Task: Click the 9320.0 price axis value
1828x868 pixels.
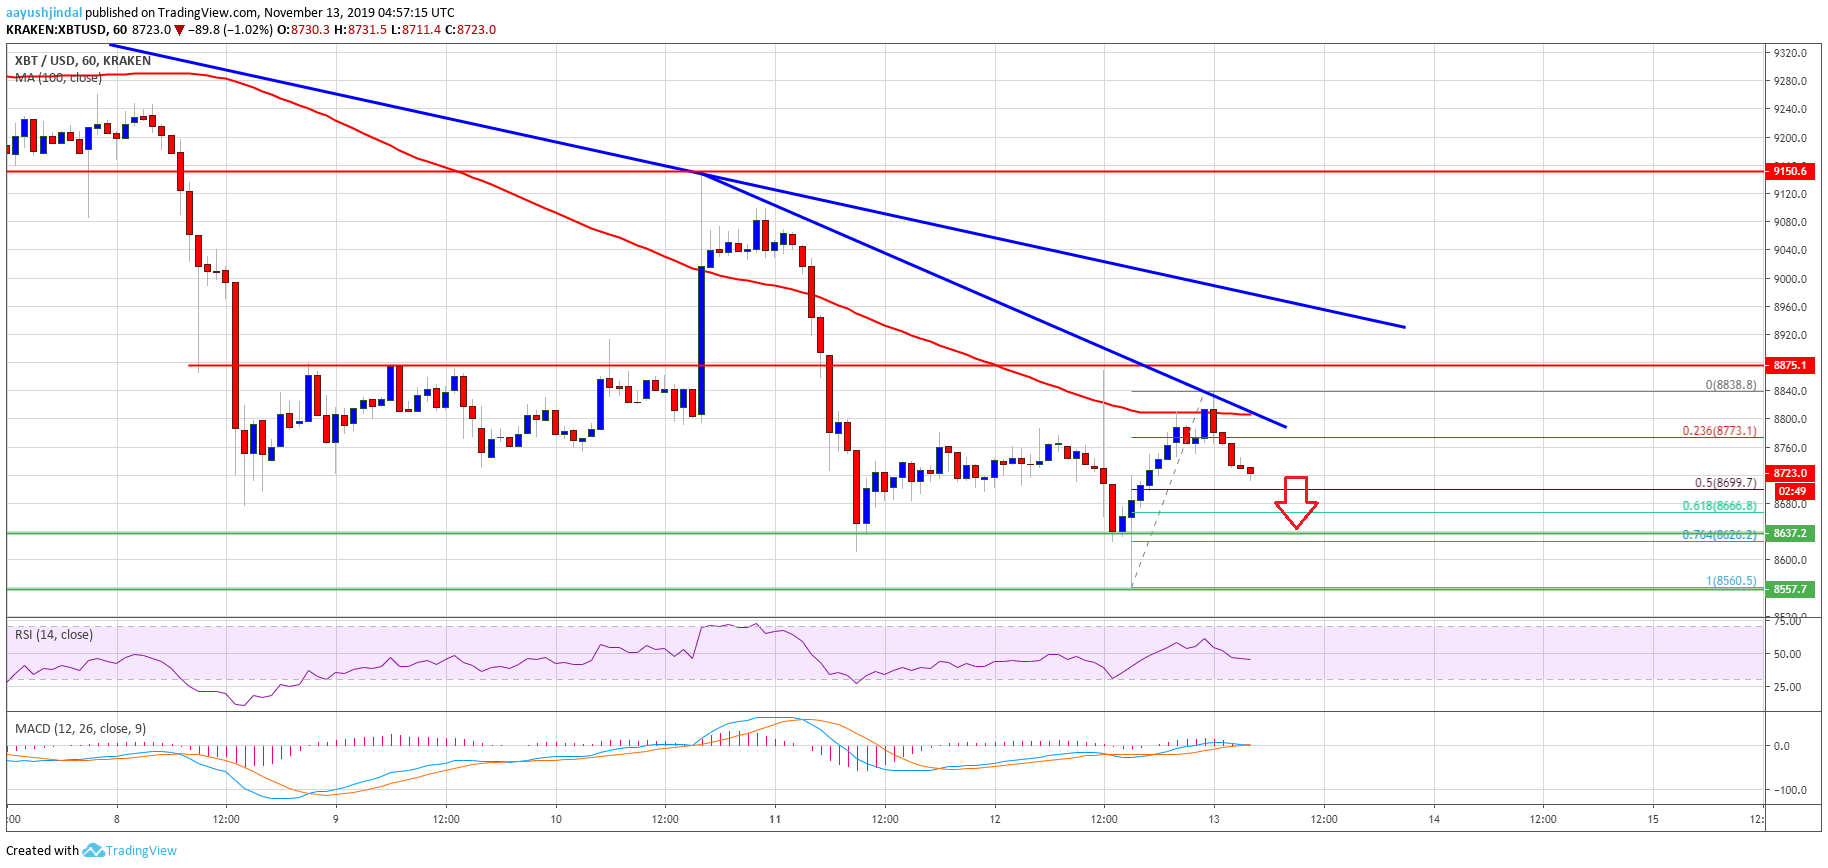Action: (x=1790, y=53)
